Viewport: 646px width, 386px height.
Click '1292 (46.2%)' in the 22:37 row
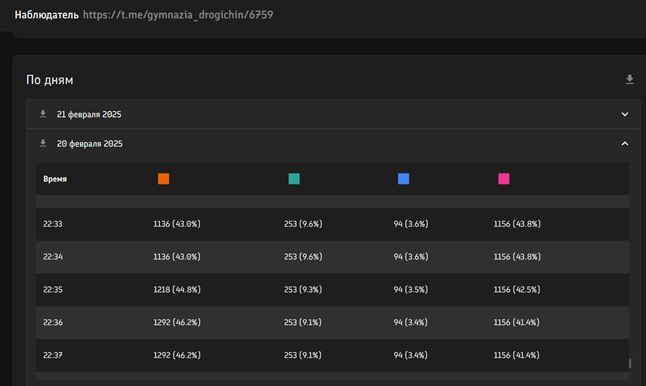tap(177, 355)
